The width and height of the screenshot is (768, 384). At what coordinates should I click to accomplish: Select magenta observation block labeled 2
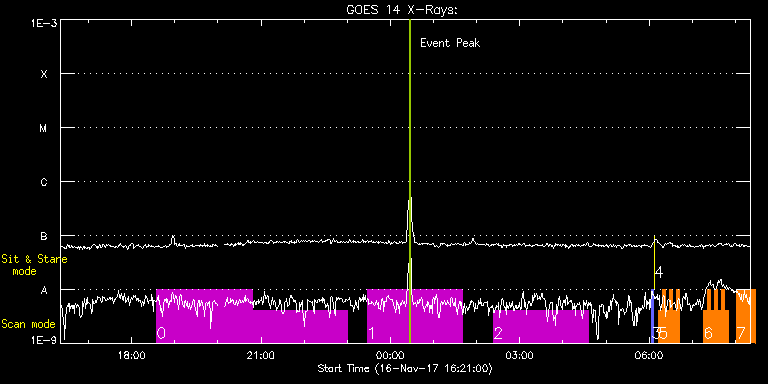click(541, 326)
